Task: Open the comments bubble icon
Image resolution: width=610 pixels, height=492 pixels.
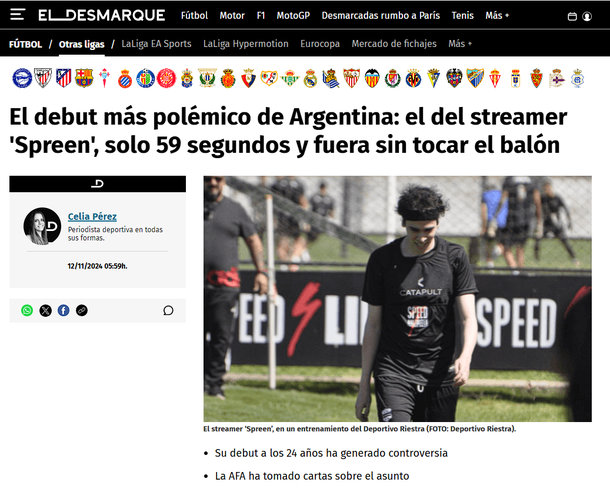Action: [x=168, y=310]
